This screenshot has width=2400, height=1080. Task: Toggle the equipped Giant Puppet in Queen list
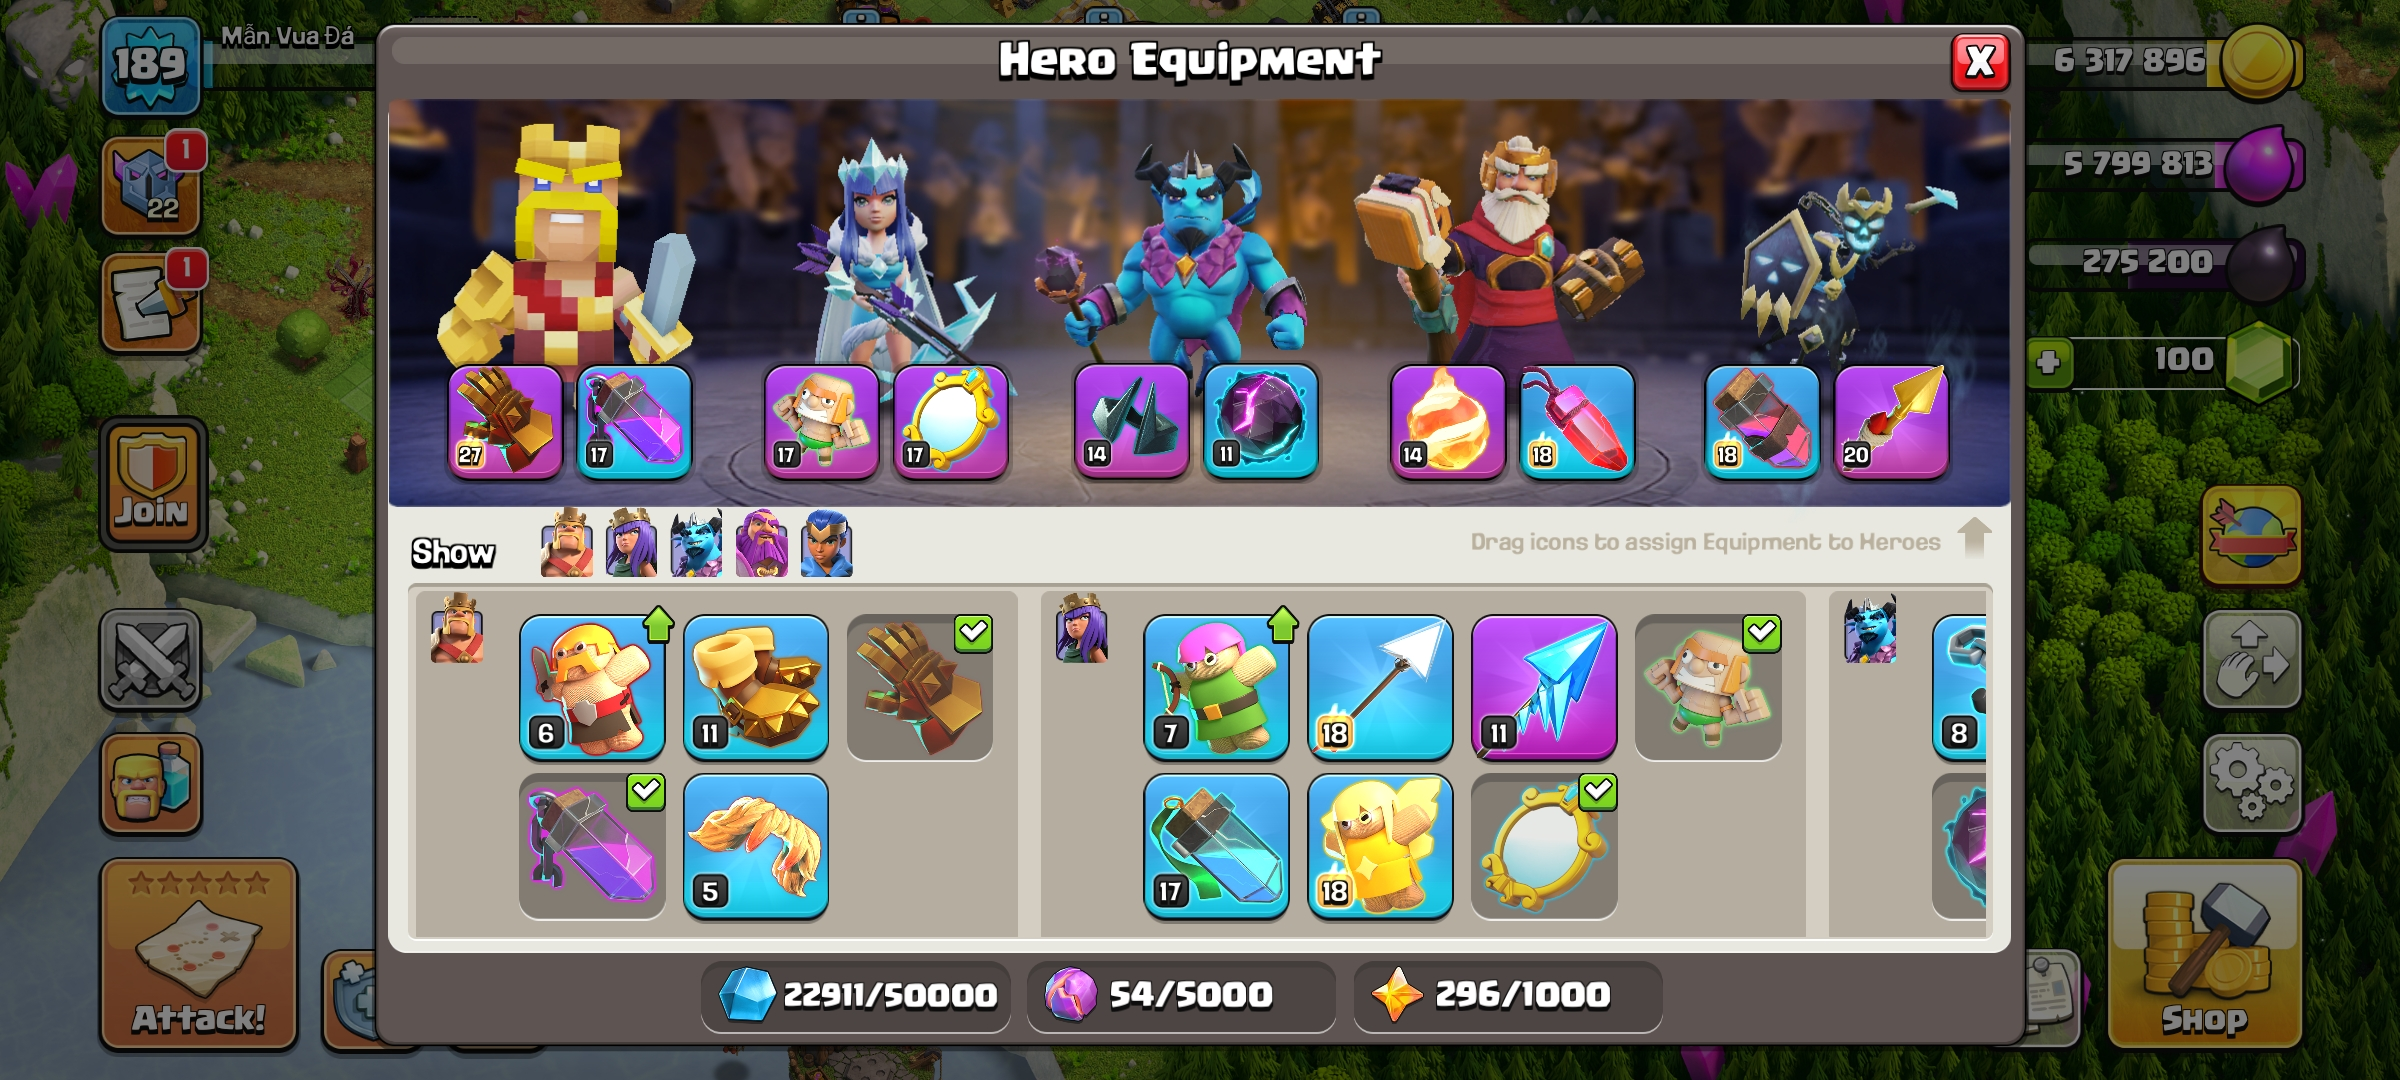point(1708,687)
